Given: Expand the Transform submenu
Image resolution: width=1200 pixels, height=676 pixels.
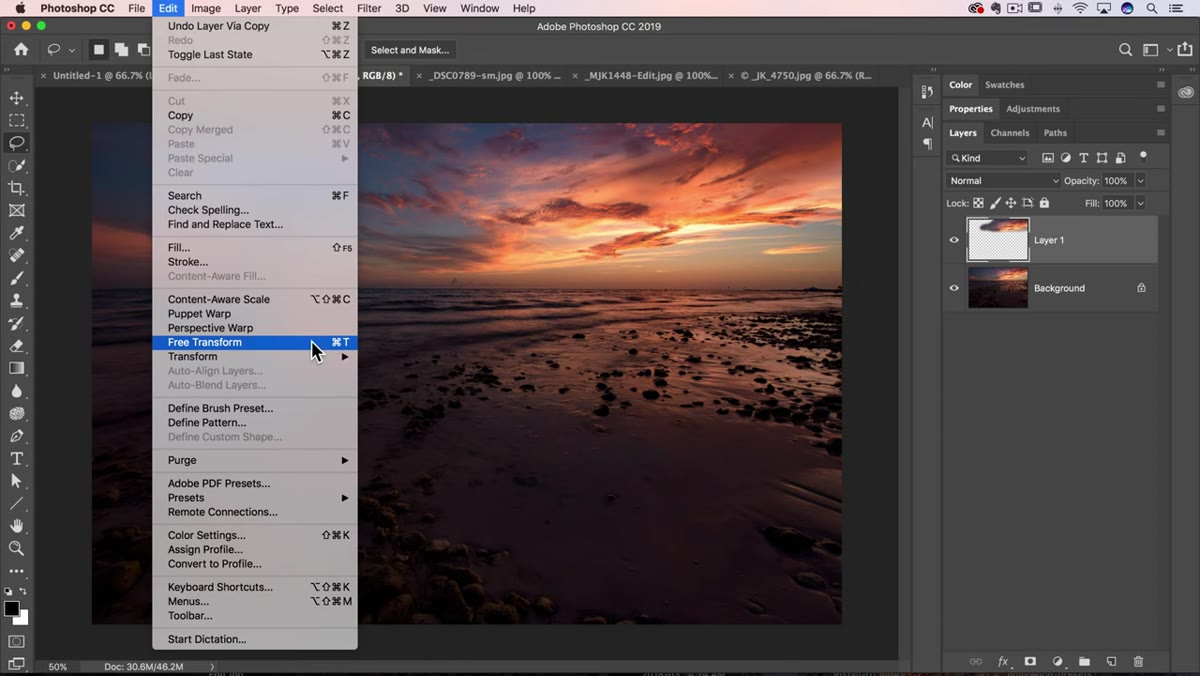Looking at the screenshot, I should click(x=255, y=357).
